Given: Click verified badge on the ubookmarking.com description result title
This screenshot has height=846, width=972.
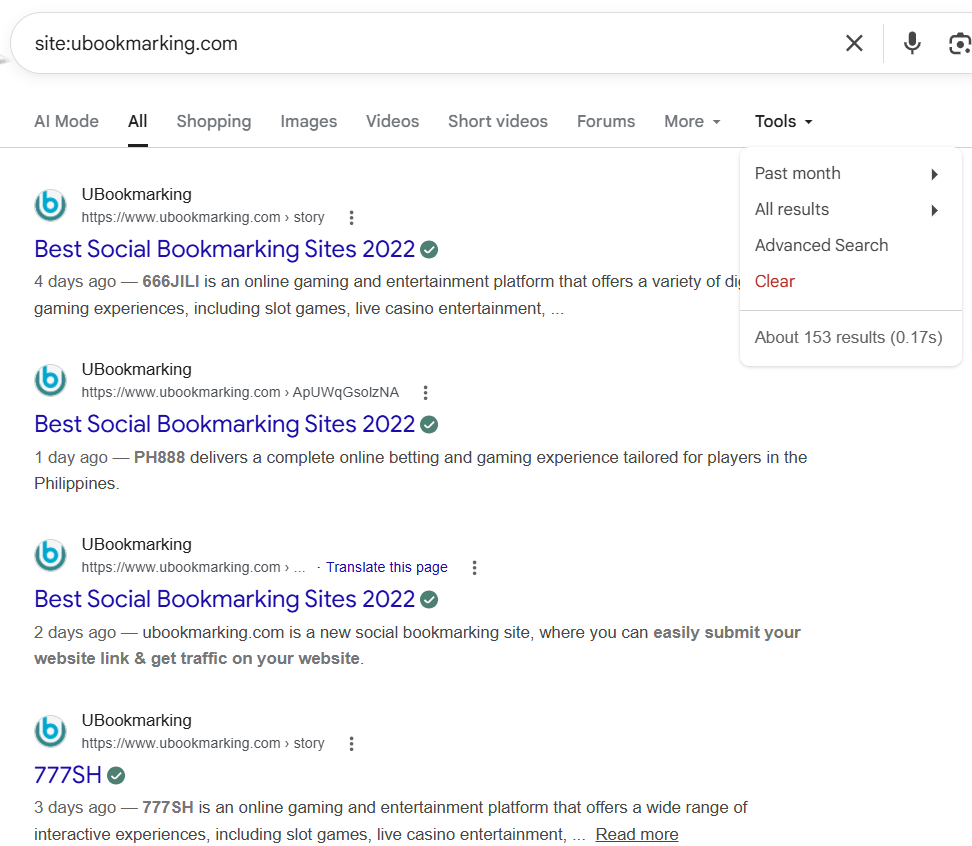Looking at the screenshot, I should tap(429, 600).
